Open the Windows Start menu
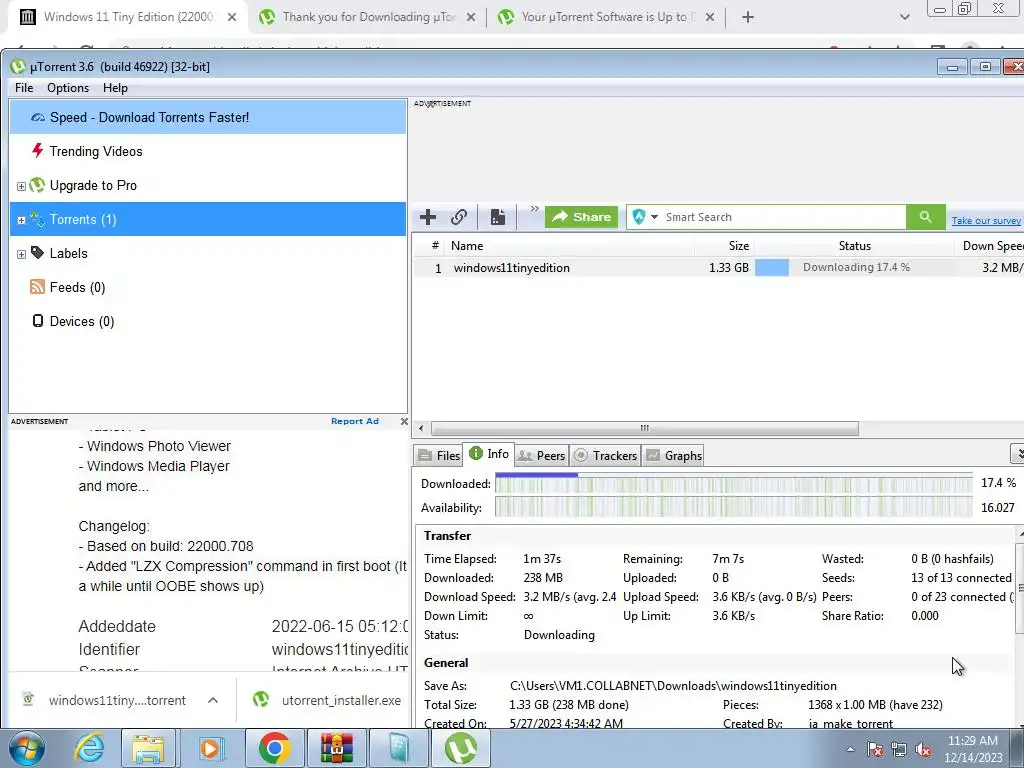The width and height of the screenshot is (1024, 768). point(26,748)
